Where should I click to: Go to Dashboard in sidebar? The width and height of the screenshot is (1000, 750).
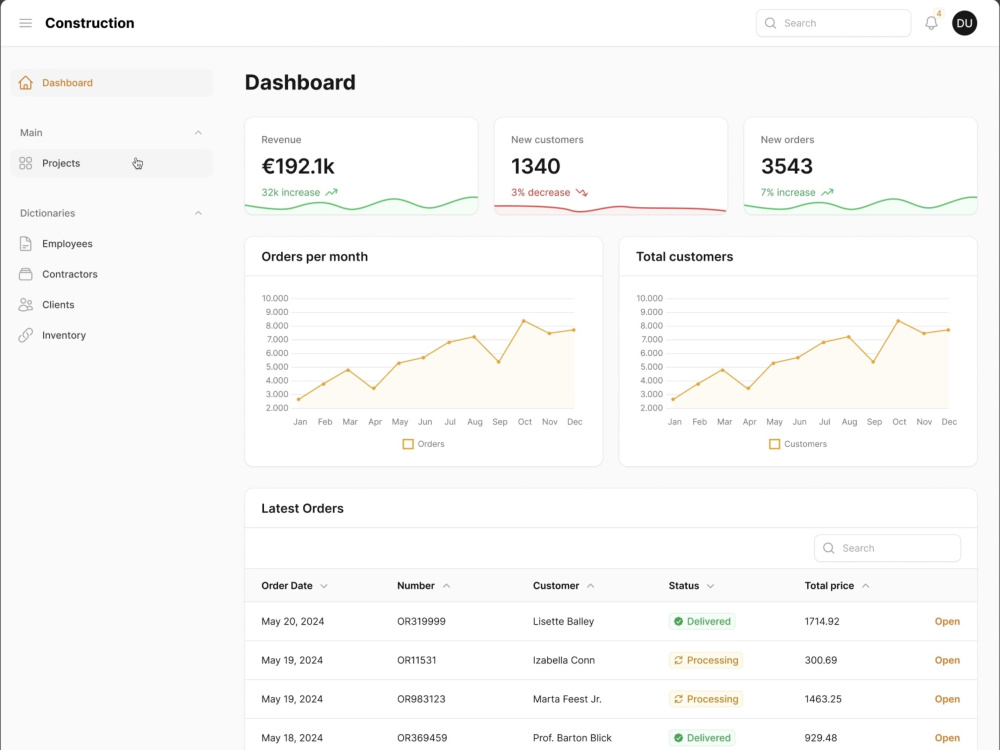coord(112,83)
